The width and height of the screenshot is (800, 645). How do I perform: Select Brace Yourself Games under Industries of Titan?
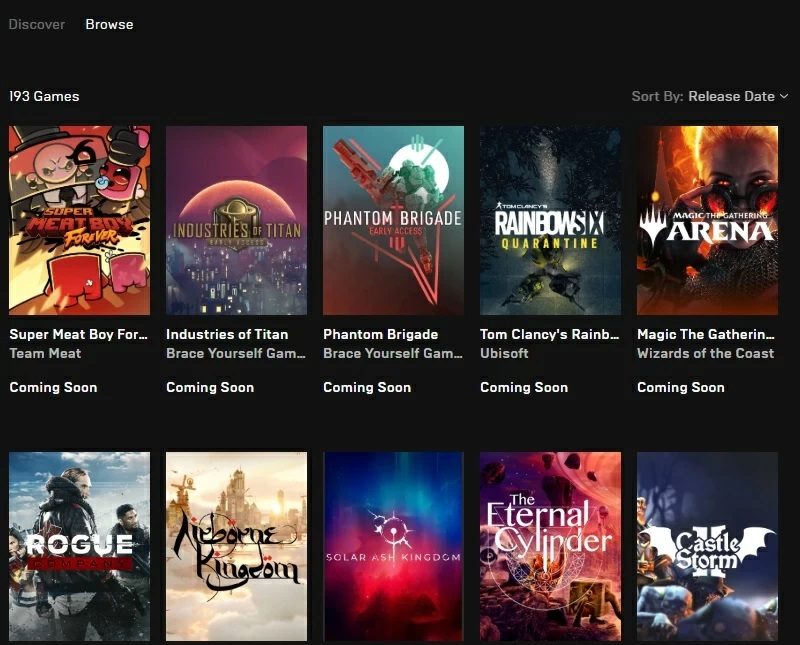pyautogui.click(x=236, y=353)
